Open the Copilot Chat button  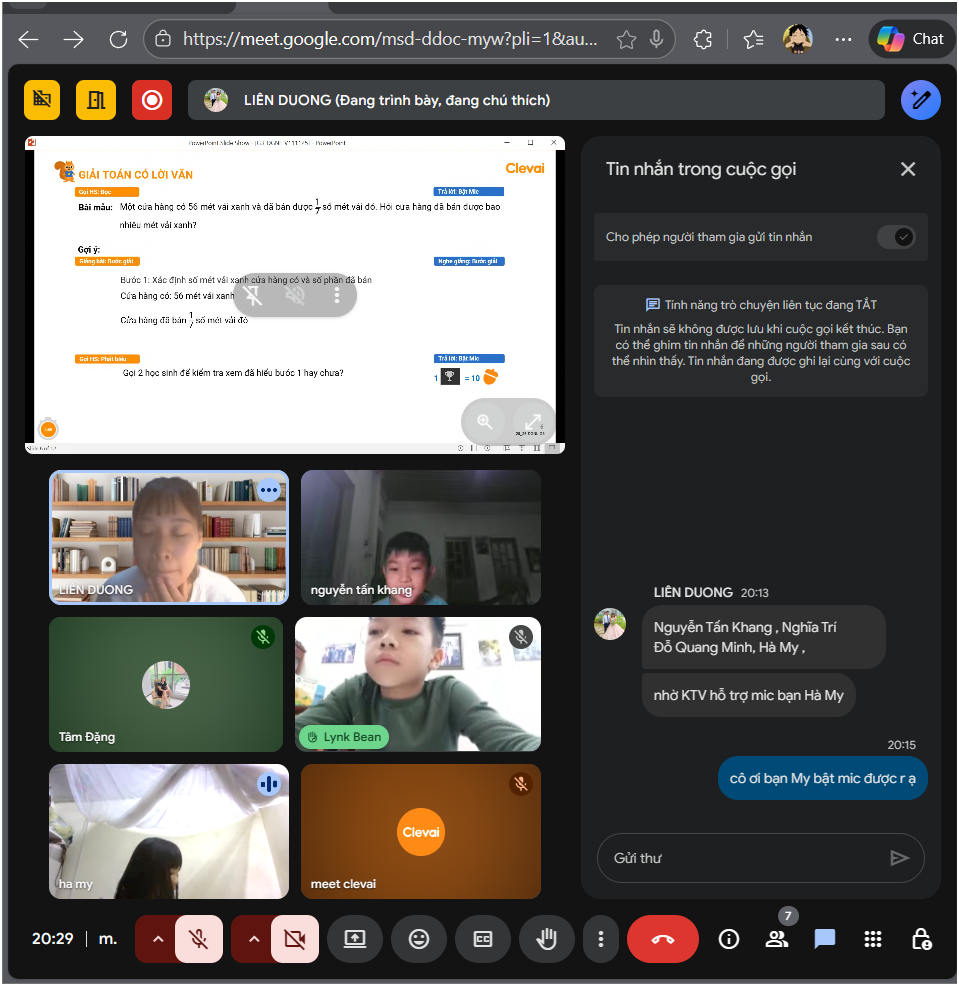(x=911, y=39)
